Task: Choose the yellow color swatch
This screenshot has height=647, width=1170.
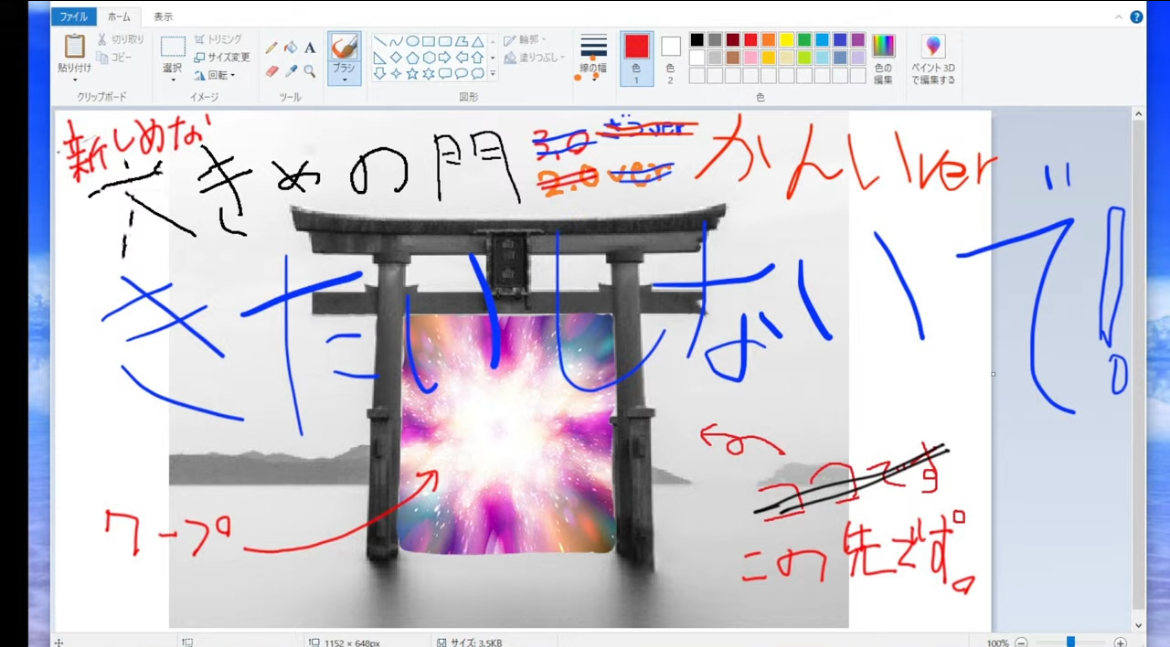Action: tap(786, 40)
